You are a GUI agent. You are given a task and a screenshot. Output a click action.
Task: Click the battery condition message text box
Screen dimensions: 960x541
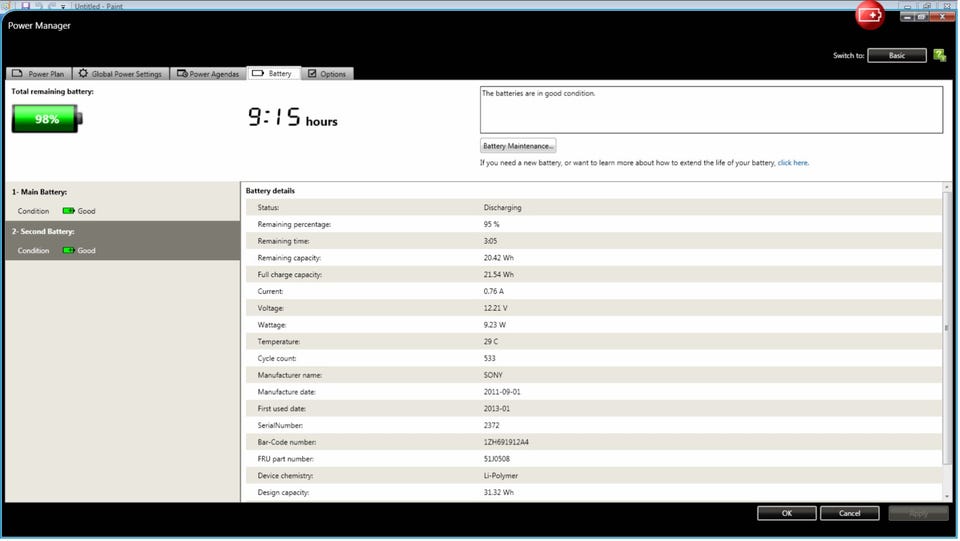pos(711,109)
